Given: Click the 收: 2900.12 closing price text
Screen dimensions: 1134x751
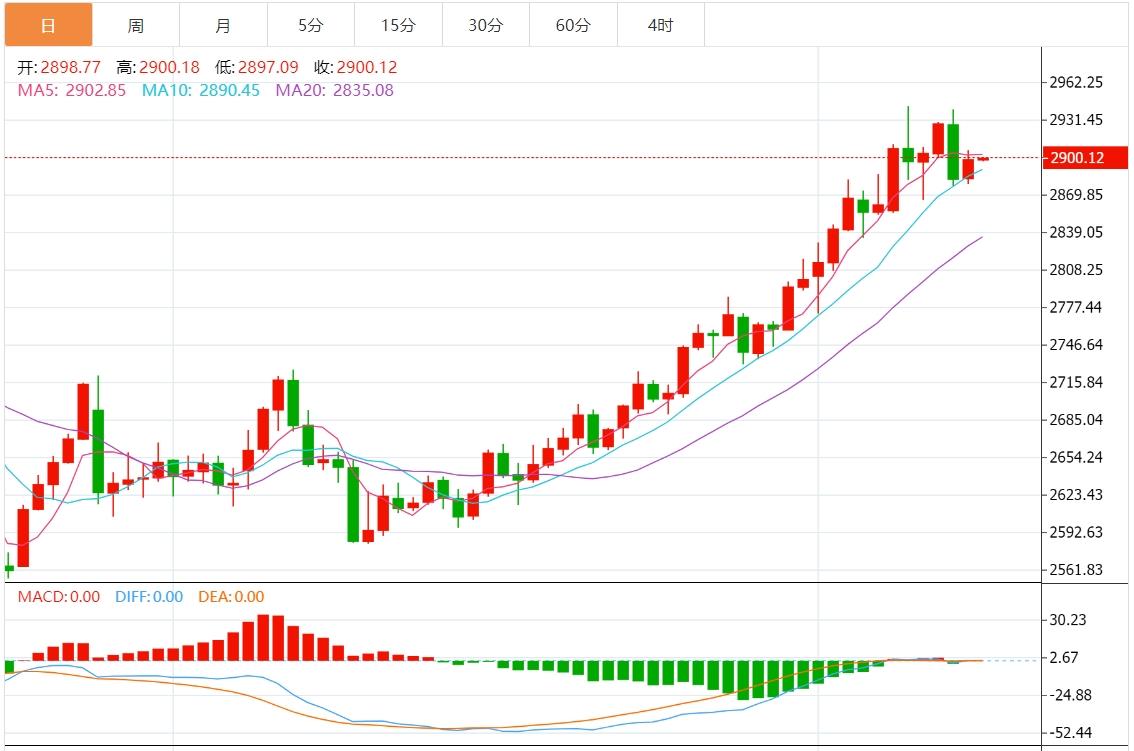Looking at the screenshot, I should (355, 68).
